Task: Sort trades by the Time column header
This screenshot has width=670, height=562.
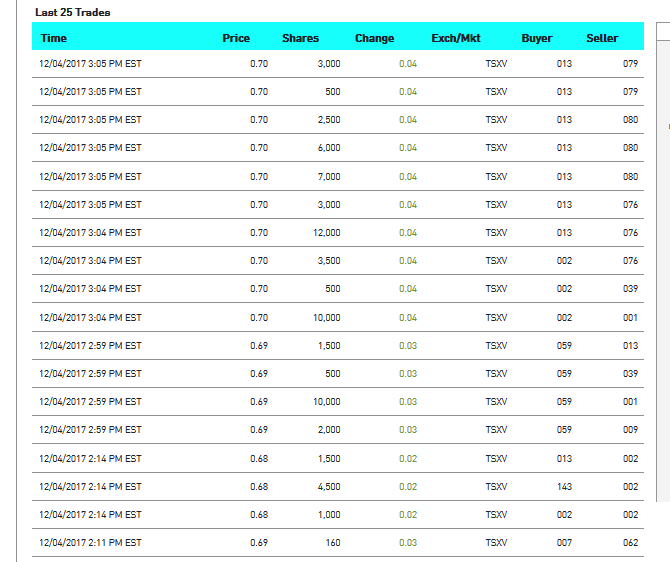Action: pos(54,38)
